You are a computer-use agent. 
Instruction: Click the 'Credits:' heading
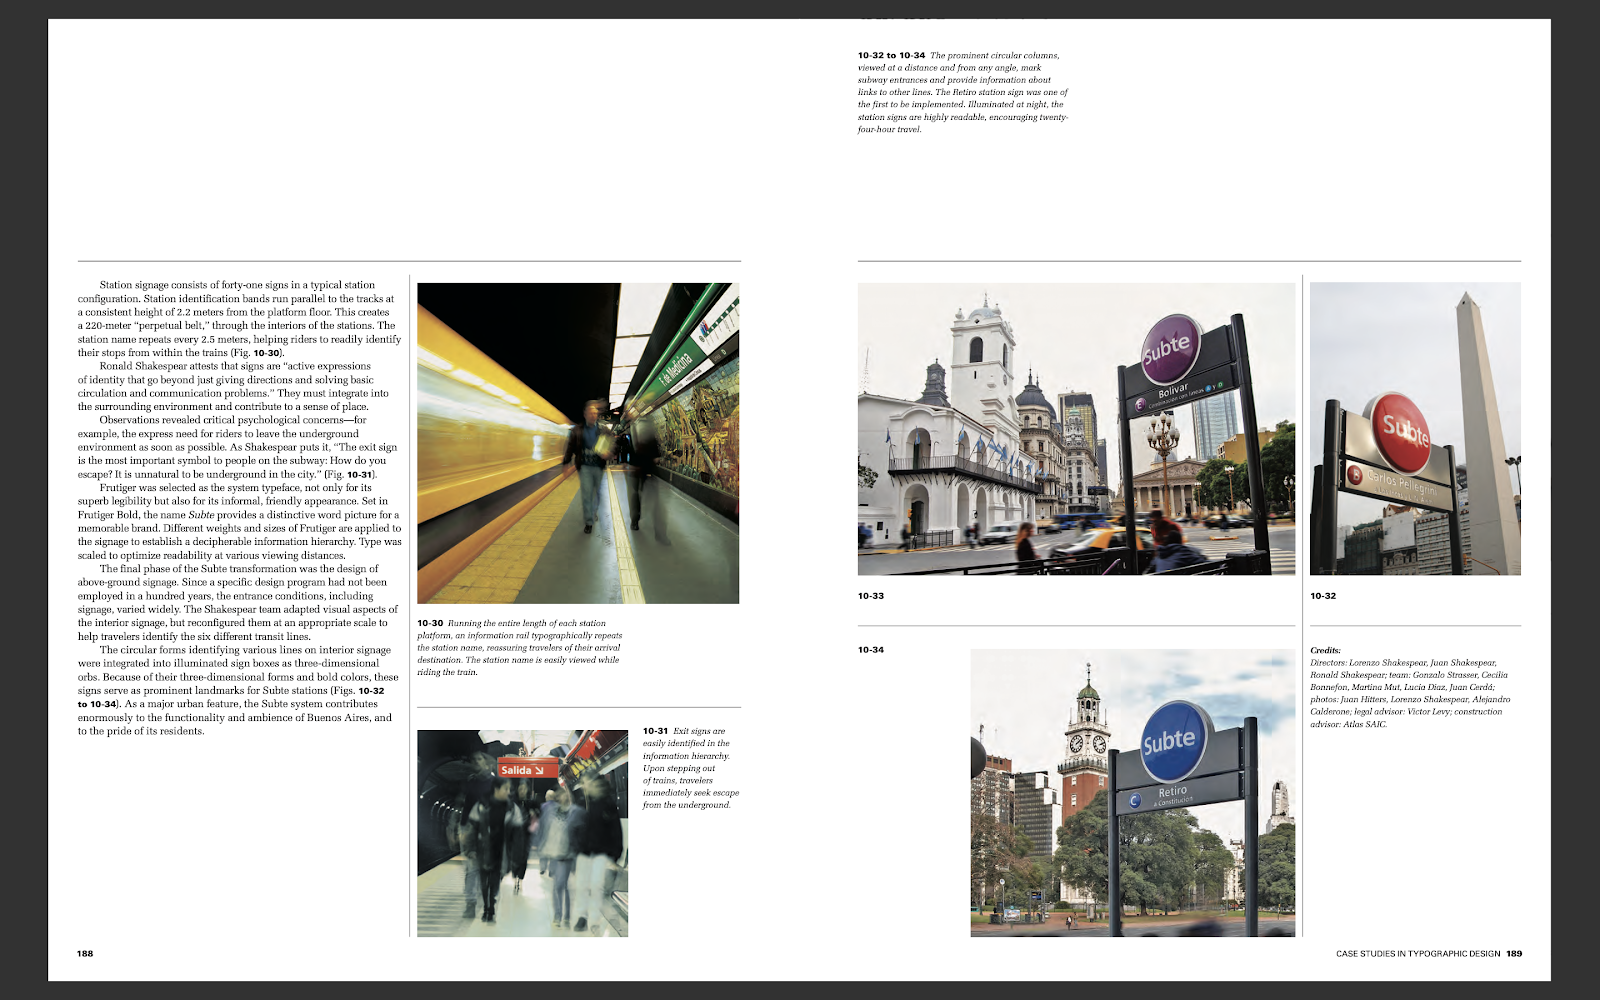point(1325,650)
